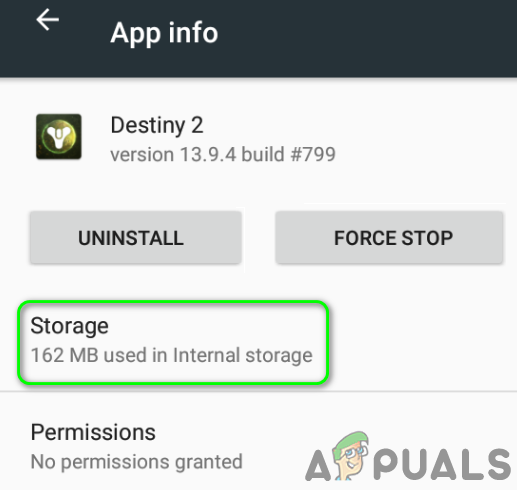Image resolution: width=517 pixels, height=490 pixels.
Task: Go back using the header arrow
Action: tap(48, 20)
